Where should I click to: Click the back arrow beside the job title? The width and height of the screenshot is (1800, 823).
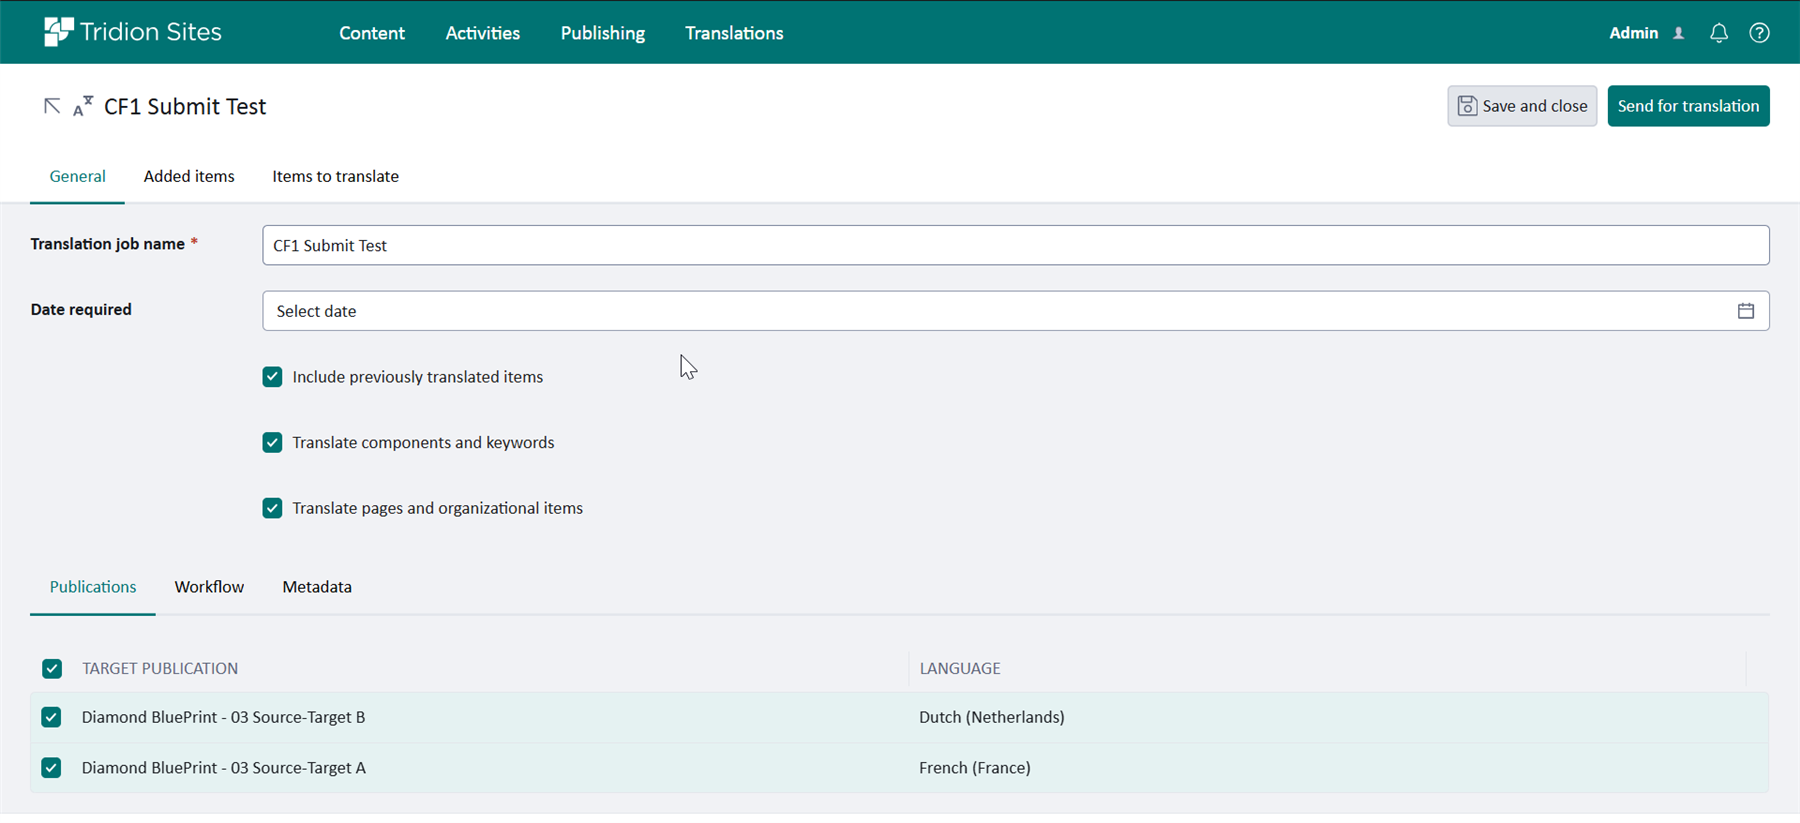[52, 106]
